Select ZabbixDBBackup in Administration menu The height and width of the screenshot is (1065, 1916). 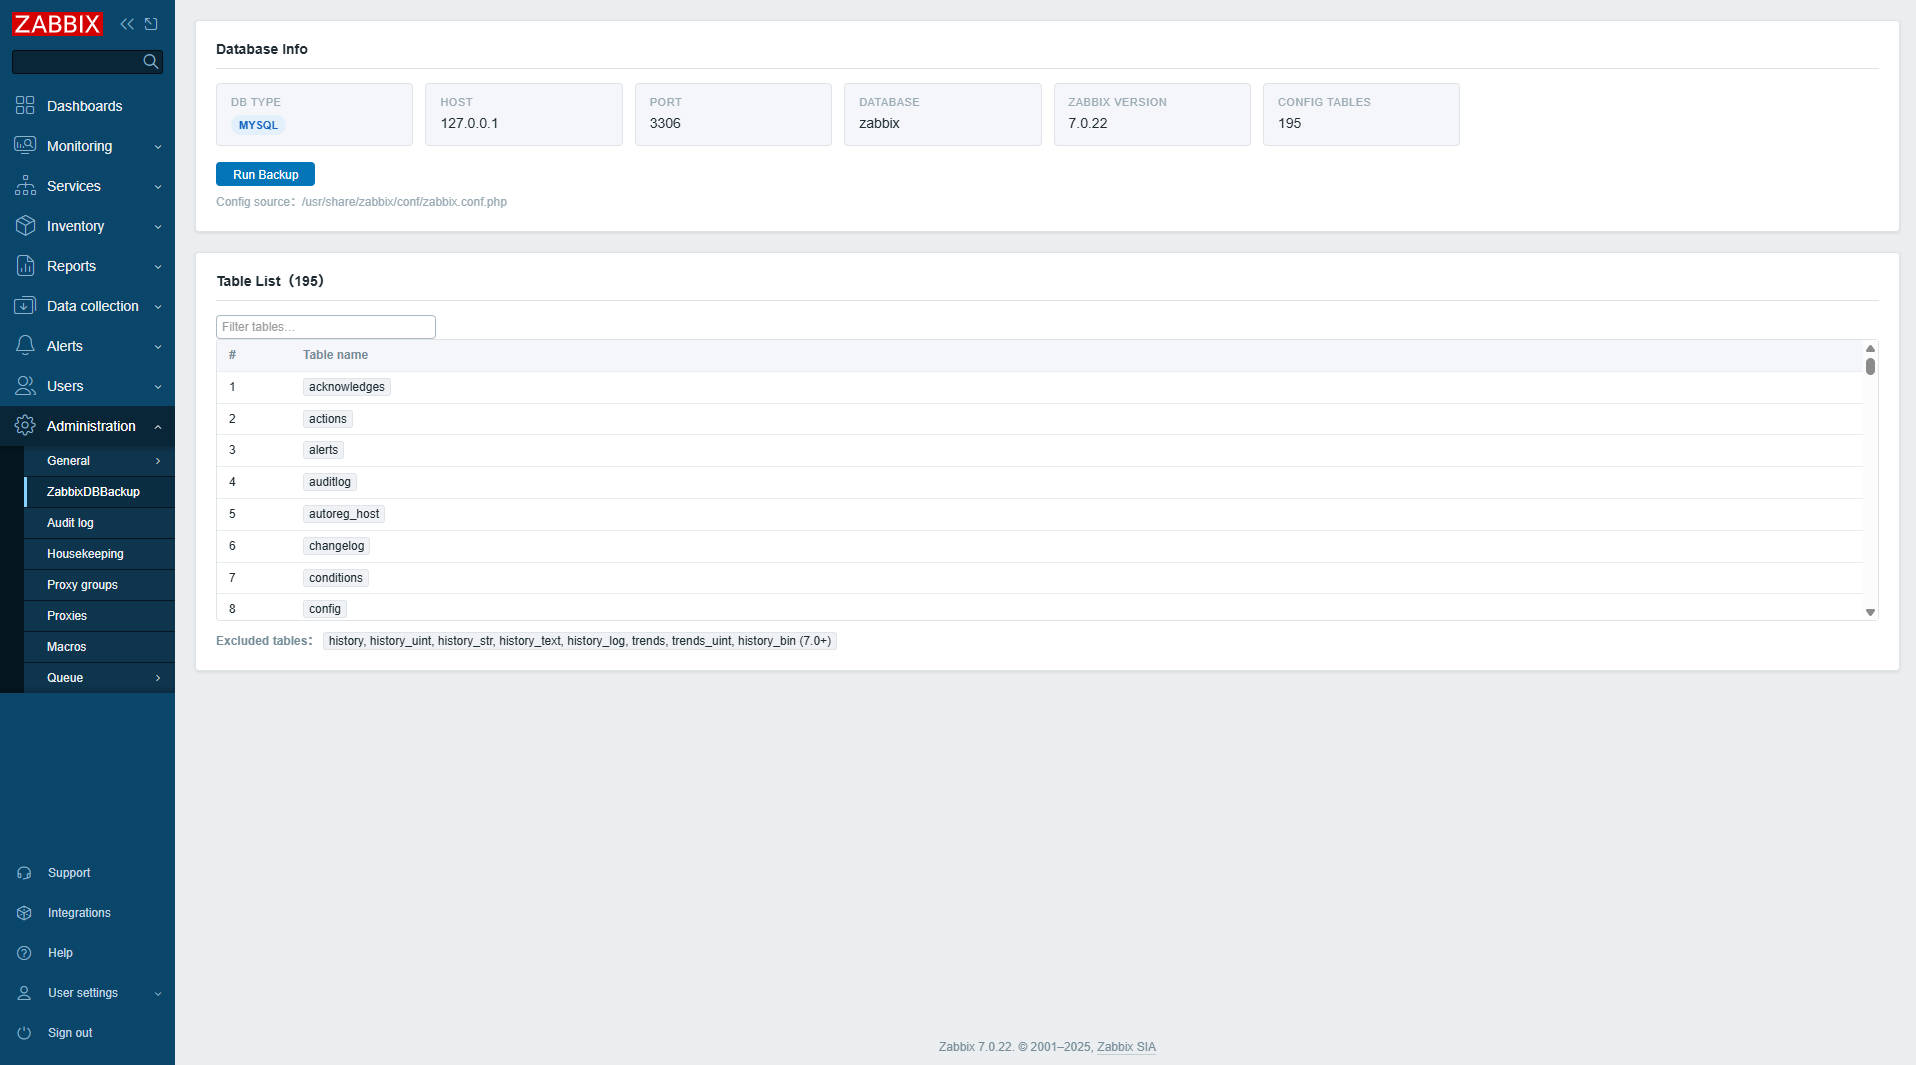coord(99,492)
